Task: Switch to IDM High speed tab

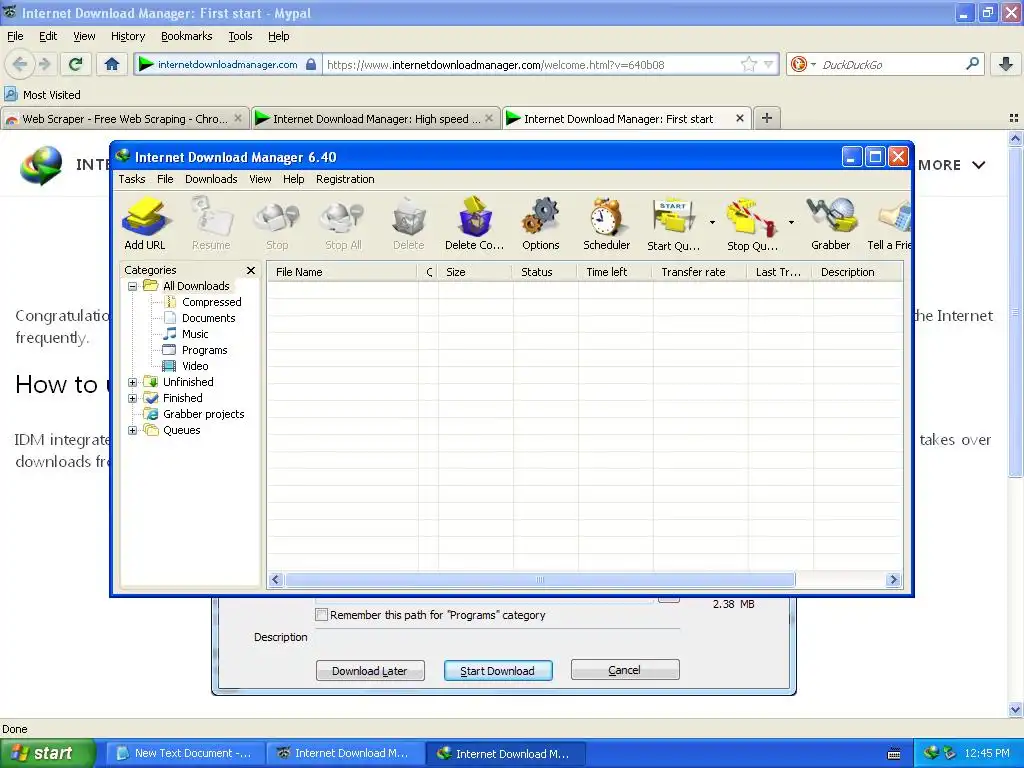Action: coord(376,118)
